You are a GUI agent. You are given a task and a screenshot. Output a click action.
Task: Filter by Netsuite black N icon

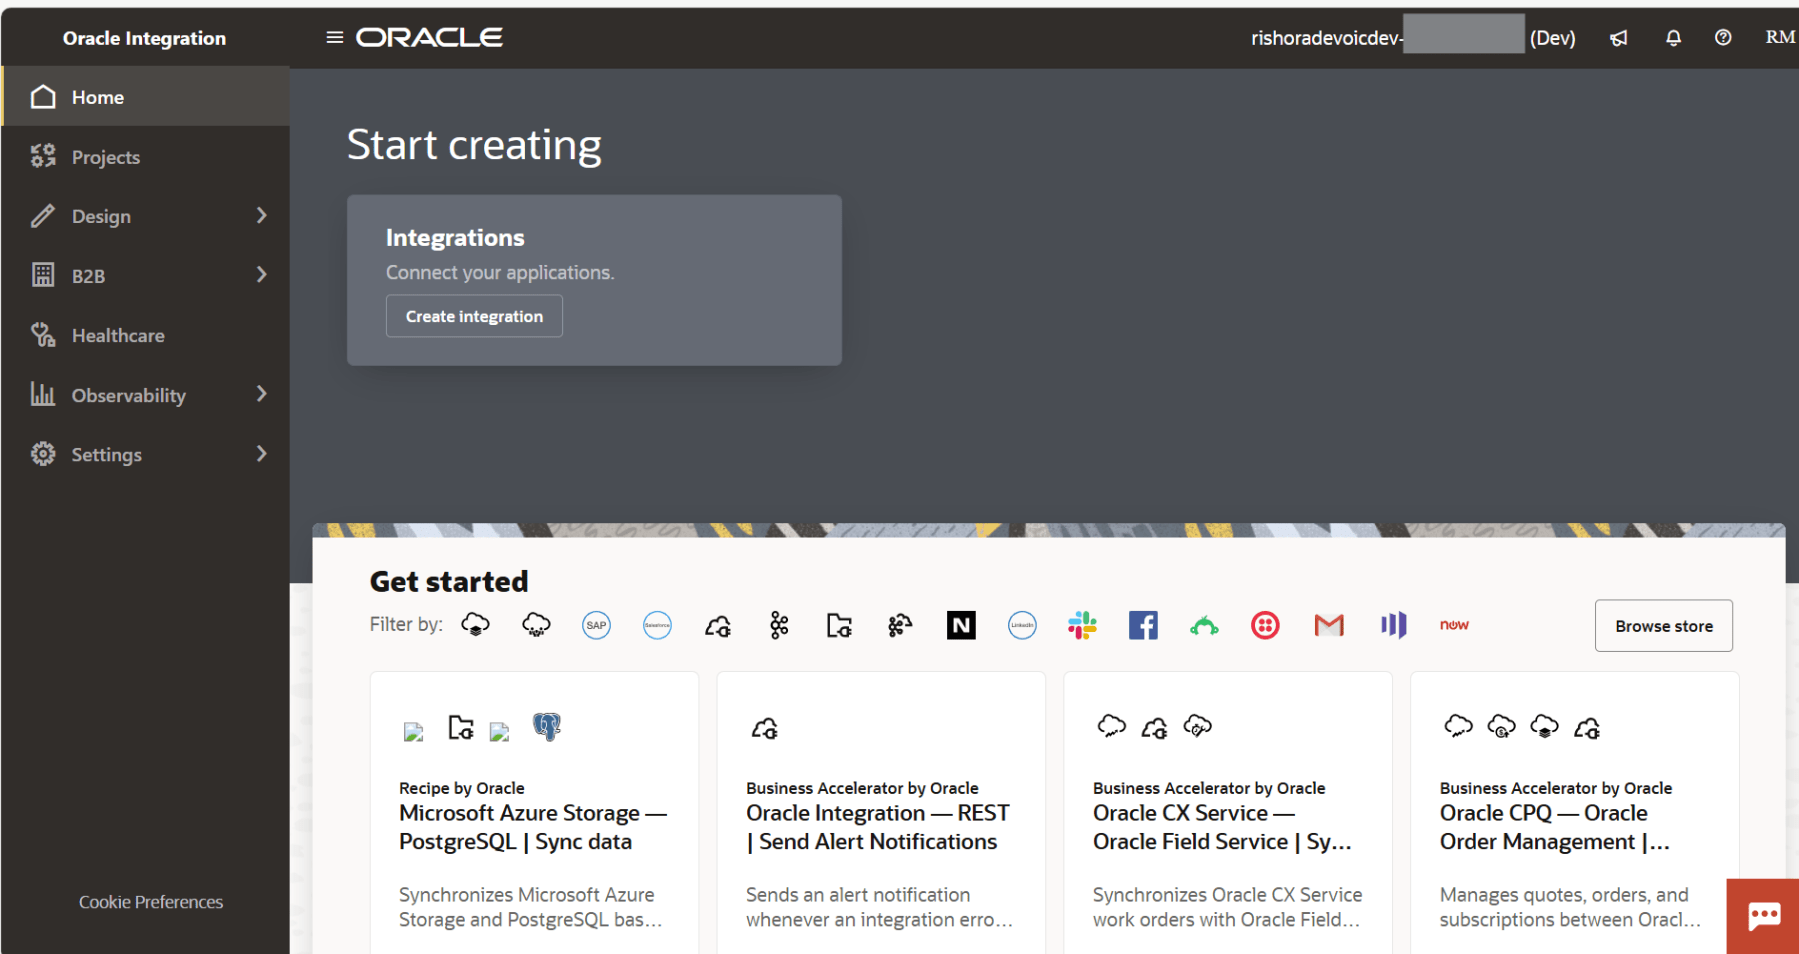(x=961, y=625)
